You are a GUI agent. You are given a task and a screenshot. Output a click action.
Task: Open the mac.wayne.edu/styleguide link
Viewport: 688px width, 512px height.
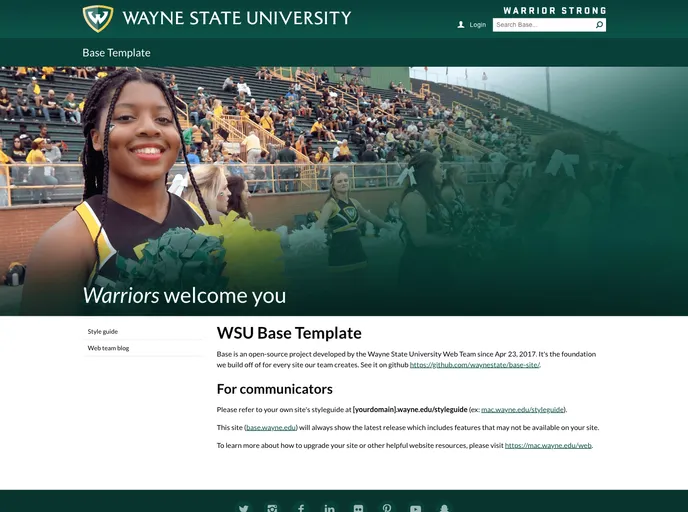pyautogui.click(x=523, y=409)
